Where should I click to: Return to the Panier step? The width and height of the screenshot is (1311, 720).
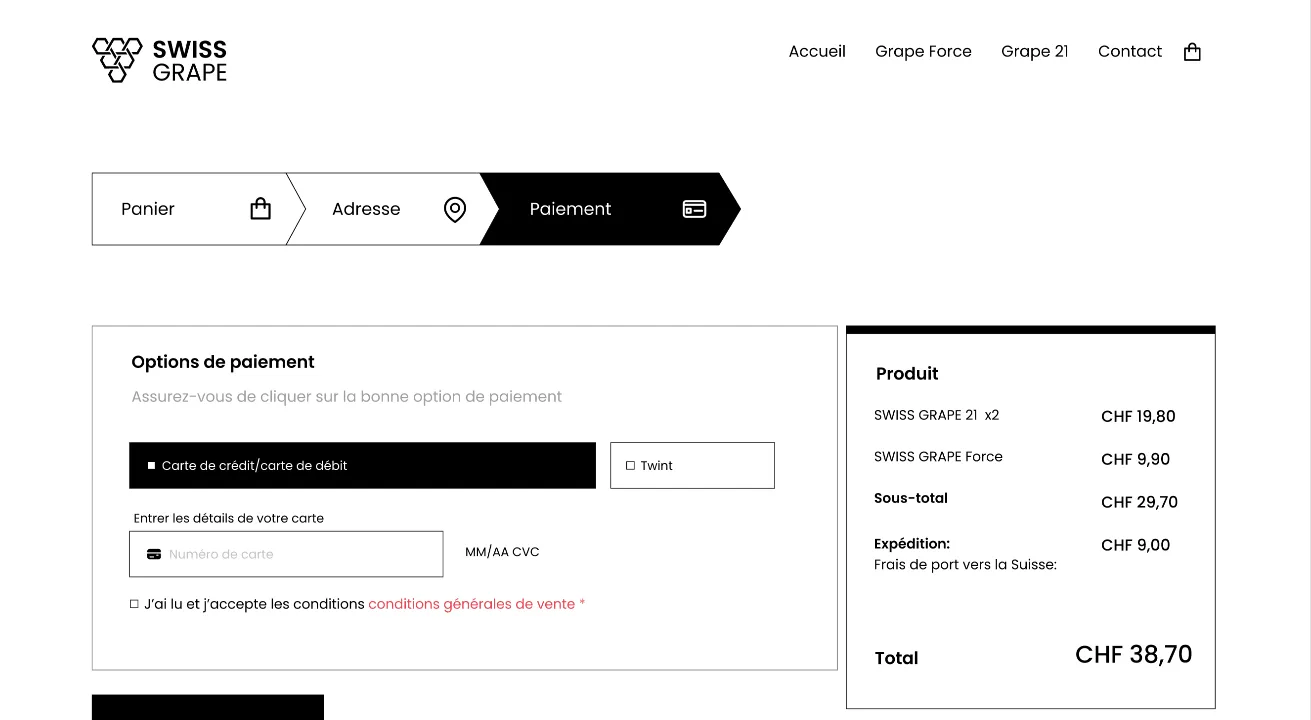[x=148, y=209]
